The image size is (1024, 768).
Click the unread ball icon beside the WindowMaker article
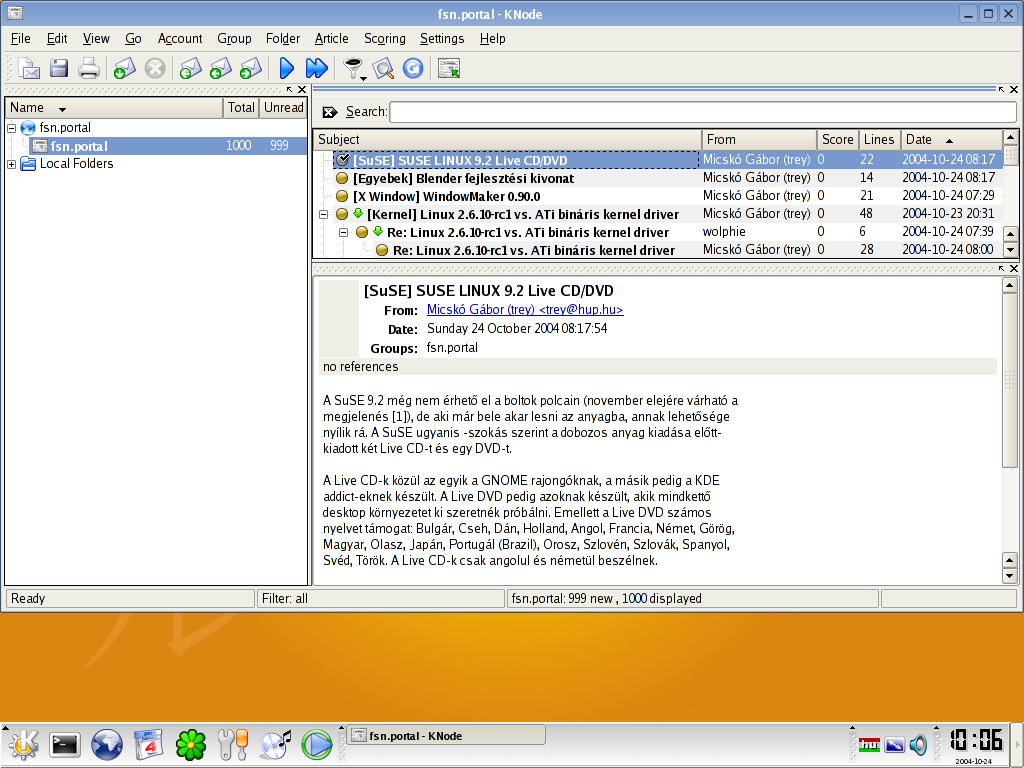[342, 196]
